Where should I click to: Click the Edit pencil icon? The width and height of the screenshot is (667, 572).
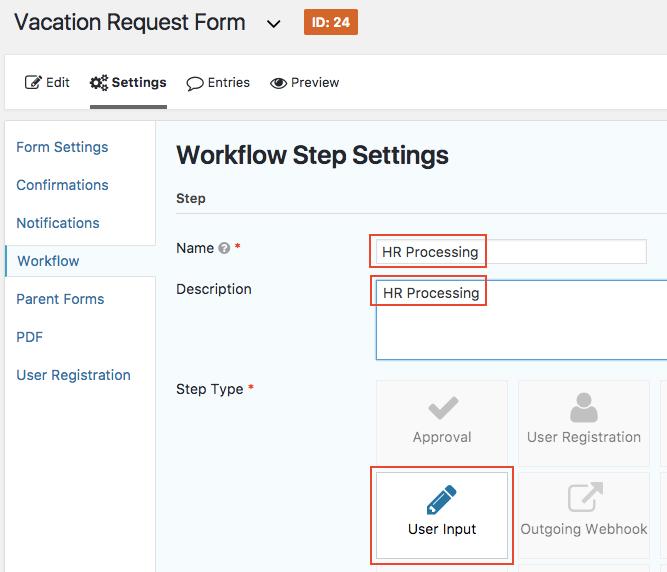(33, 83)
